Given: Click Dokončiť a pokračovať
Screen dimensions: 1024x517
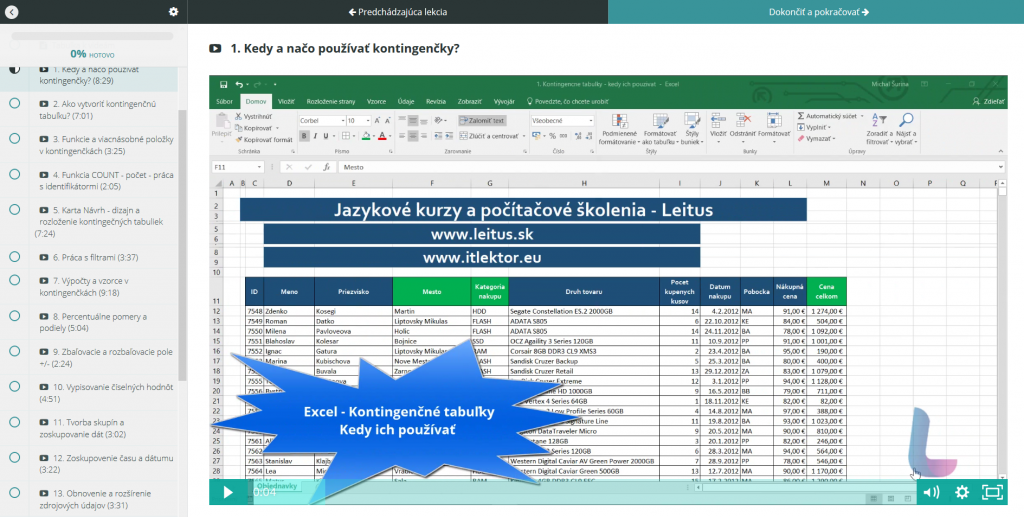Looking at the screenshot, I should pyautogui.click(x=816, y=12).
